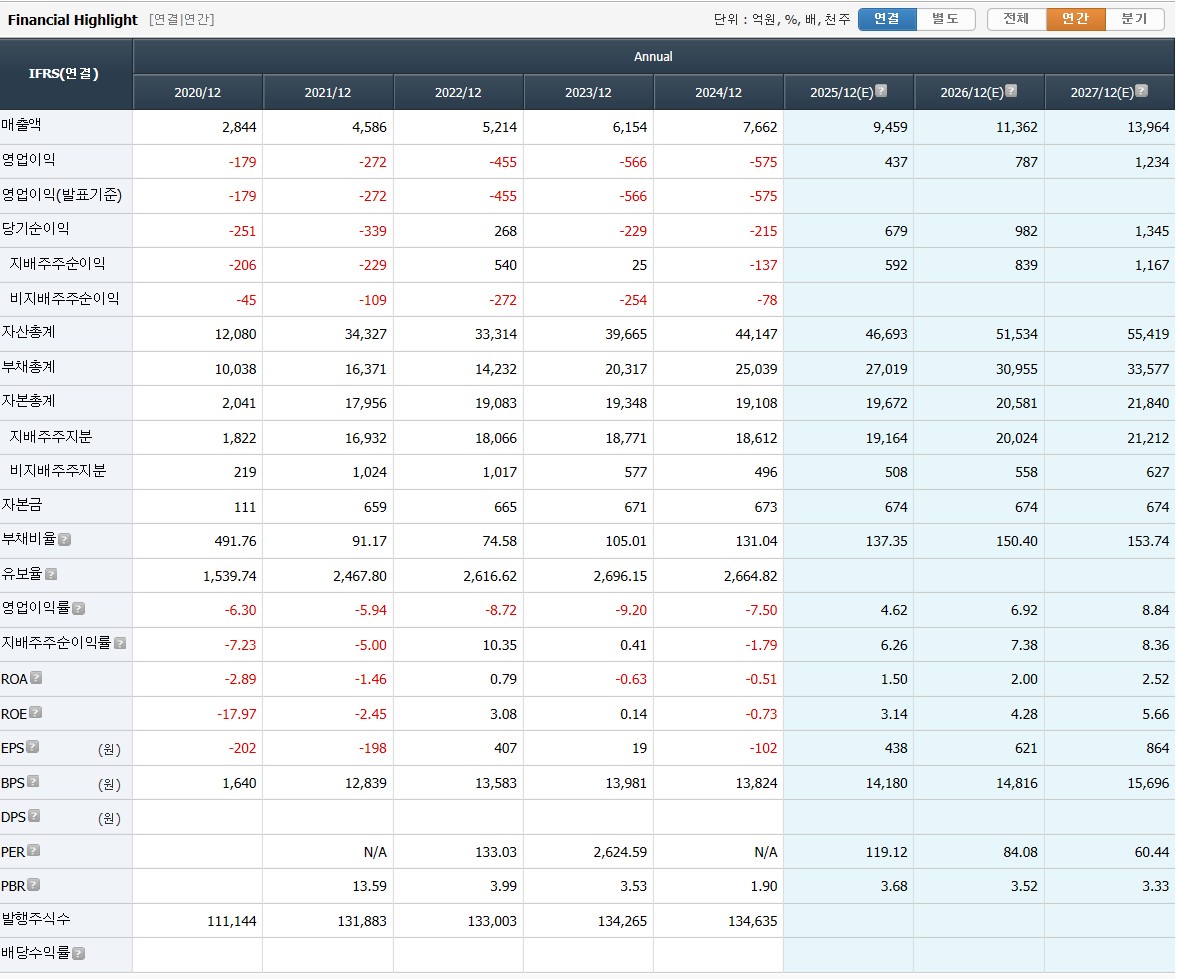Click question icon beside 부채비율
Image resolution: width=1178 pixels, height=979 pixels.
(x=65, y=539)
